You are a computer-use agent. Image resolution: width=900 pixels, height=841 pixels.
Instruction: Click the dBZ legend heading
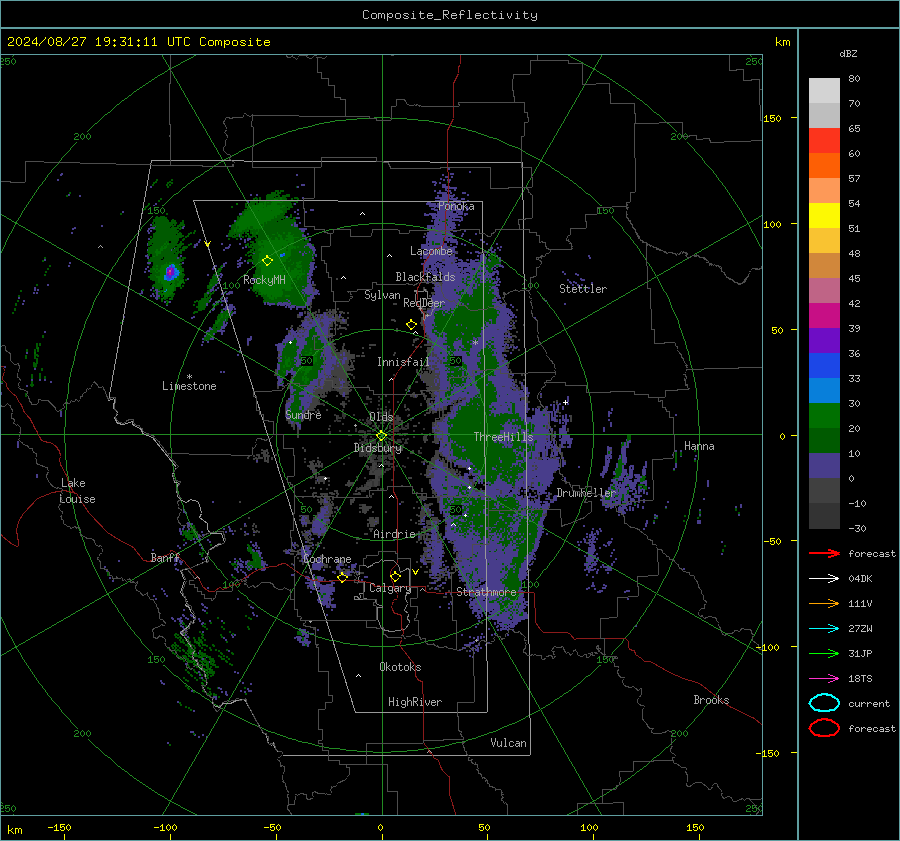(x=848, y=53)
